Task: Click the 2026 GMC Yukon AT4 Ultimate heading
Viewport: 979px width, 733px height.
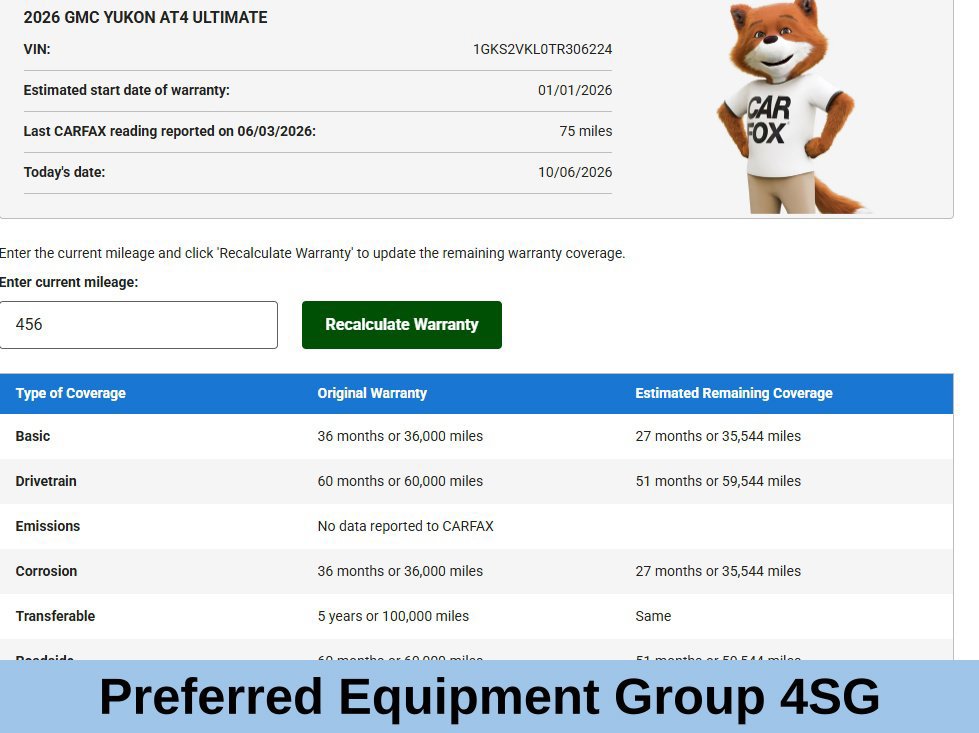Action: [x=145, y=17]
